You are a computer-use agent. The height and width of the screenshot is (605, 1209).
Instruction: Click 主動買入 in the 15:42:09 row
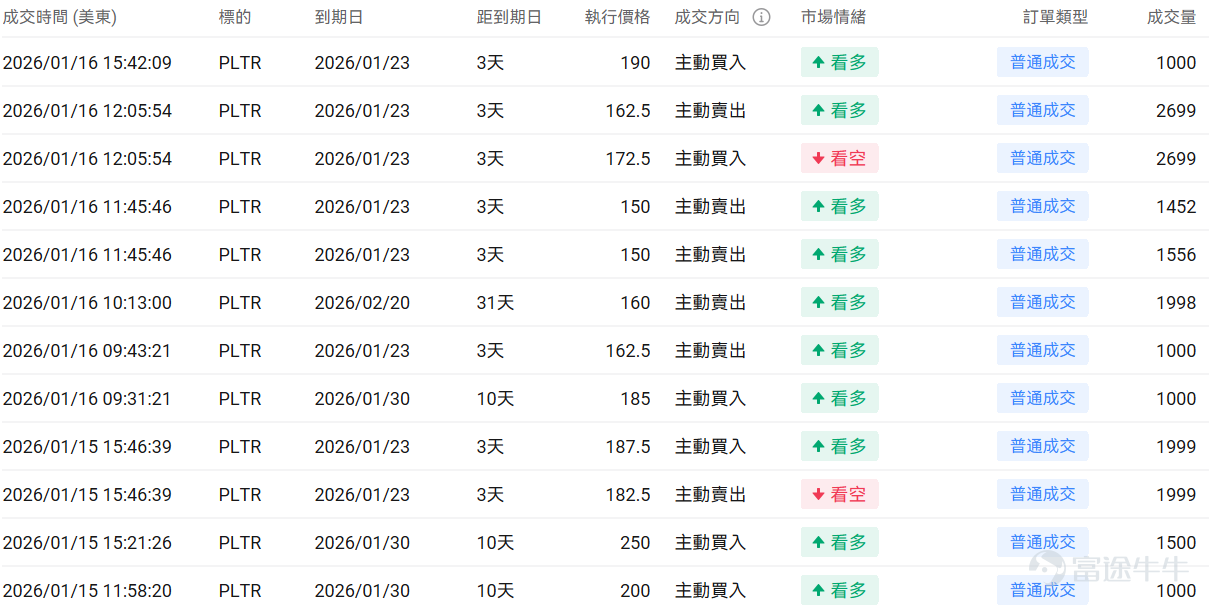click(711, 63)
